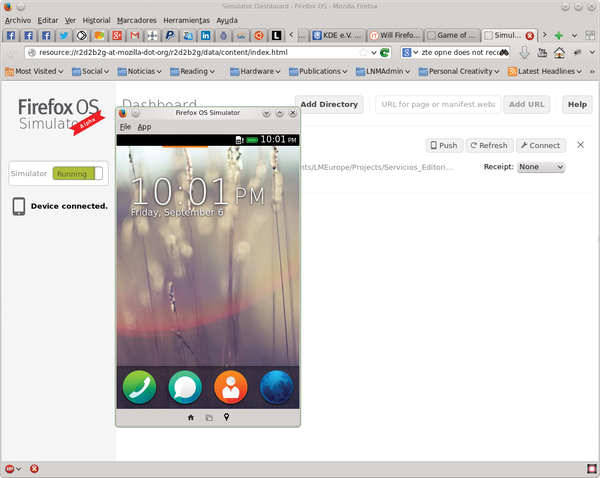Open the Archivo menu
600x478 pixels.
click(x=18, y=20)
